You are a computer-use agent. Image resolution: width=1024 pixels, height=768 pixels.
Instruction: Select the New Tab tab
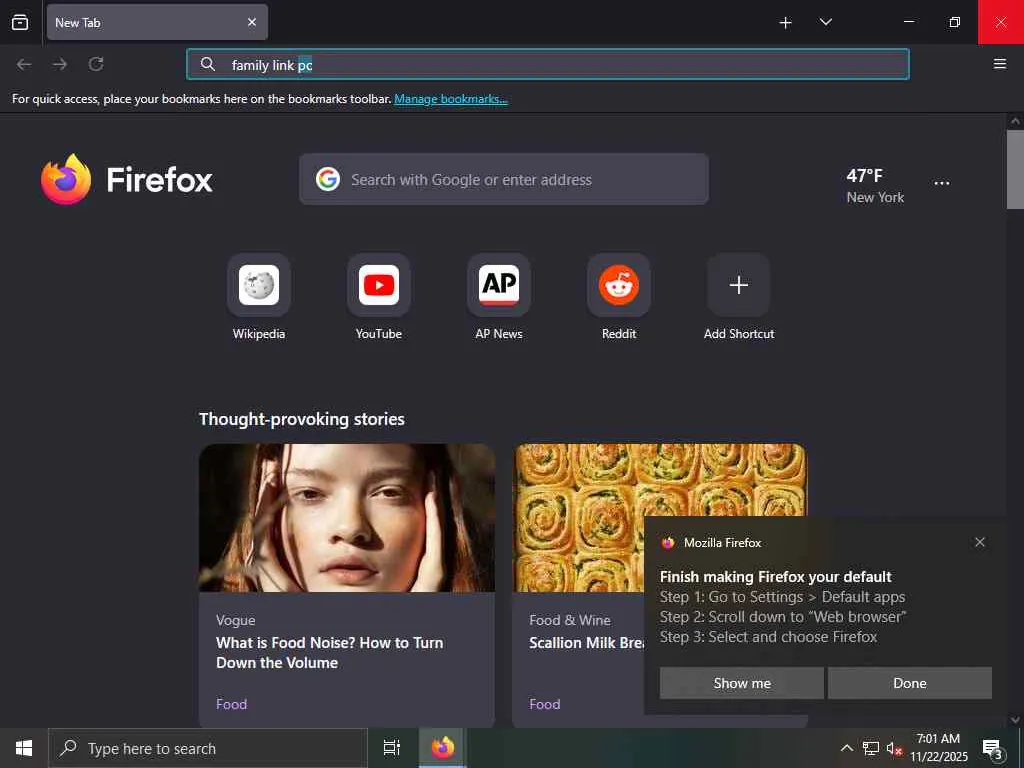coord(157,22)
